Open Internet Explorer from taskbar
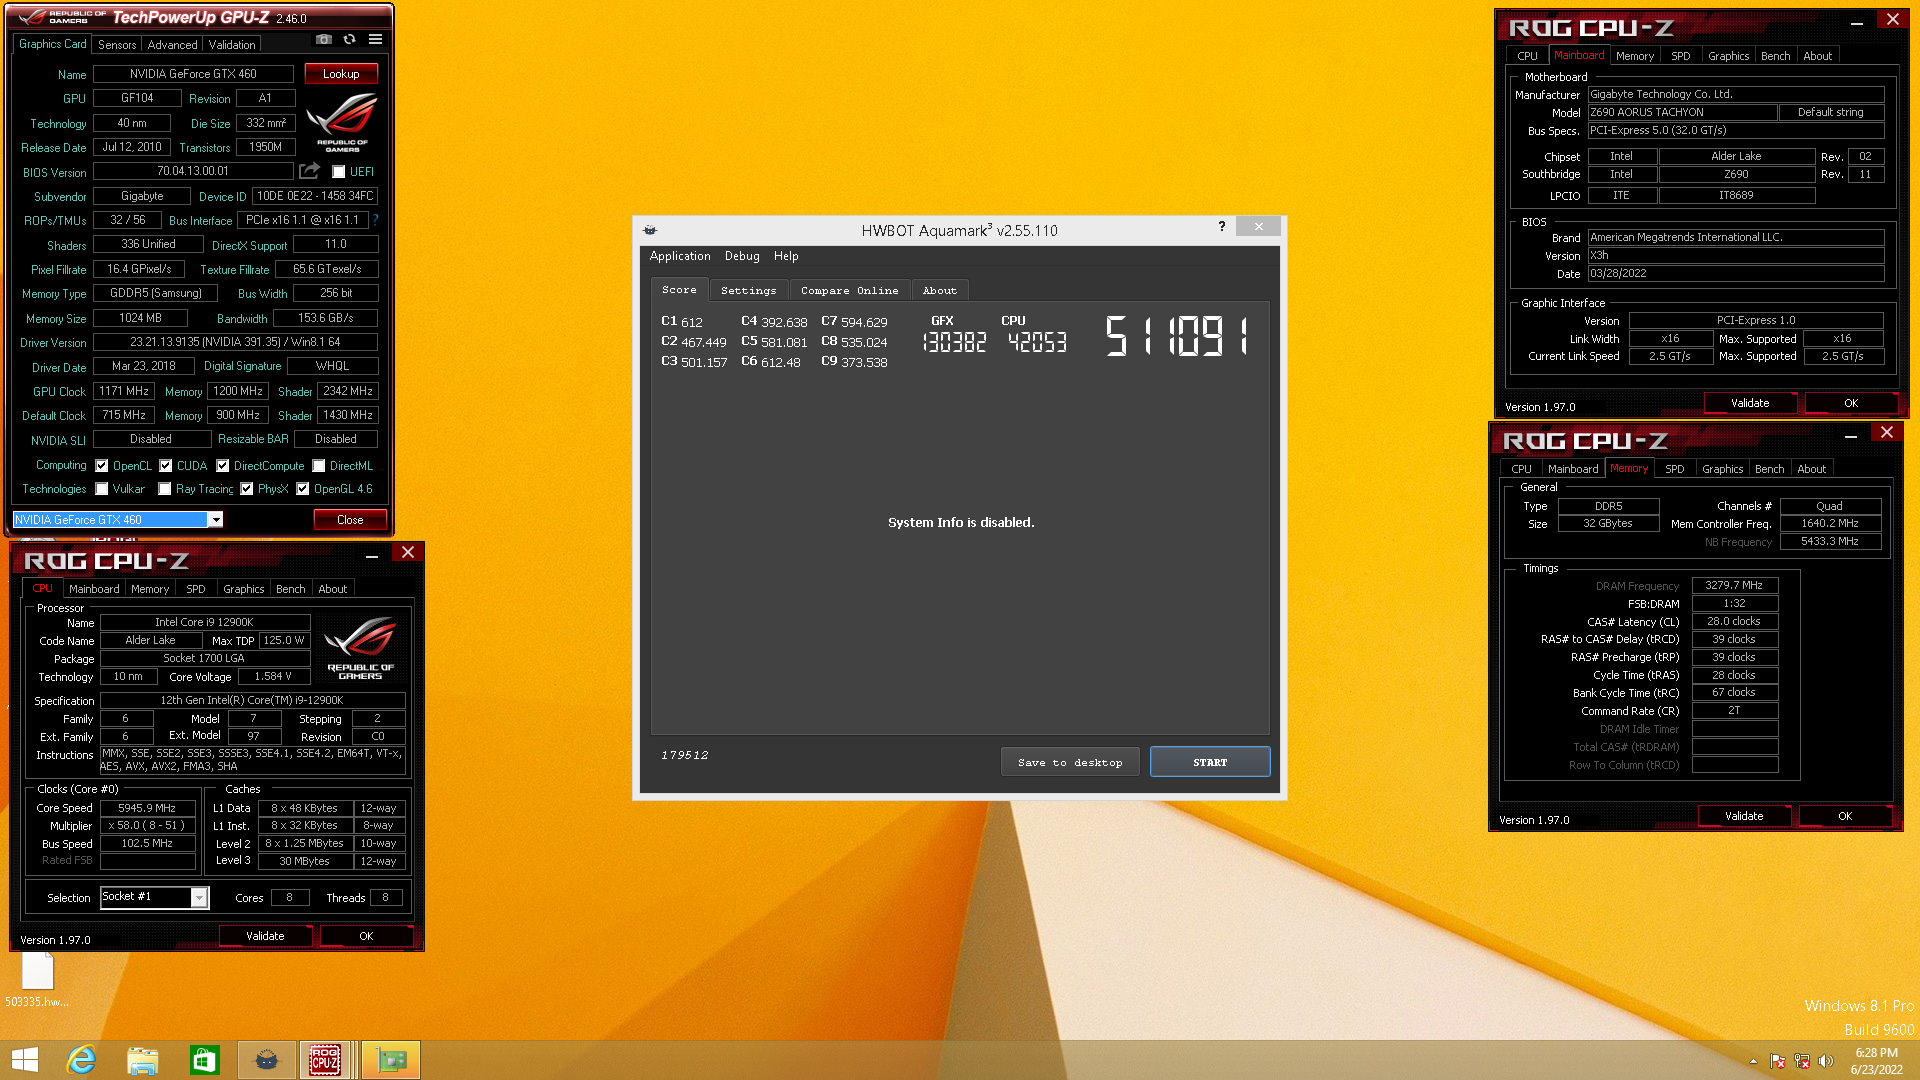Viewport: 1920px width, 1080px height. coord(81,1060)
